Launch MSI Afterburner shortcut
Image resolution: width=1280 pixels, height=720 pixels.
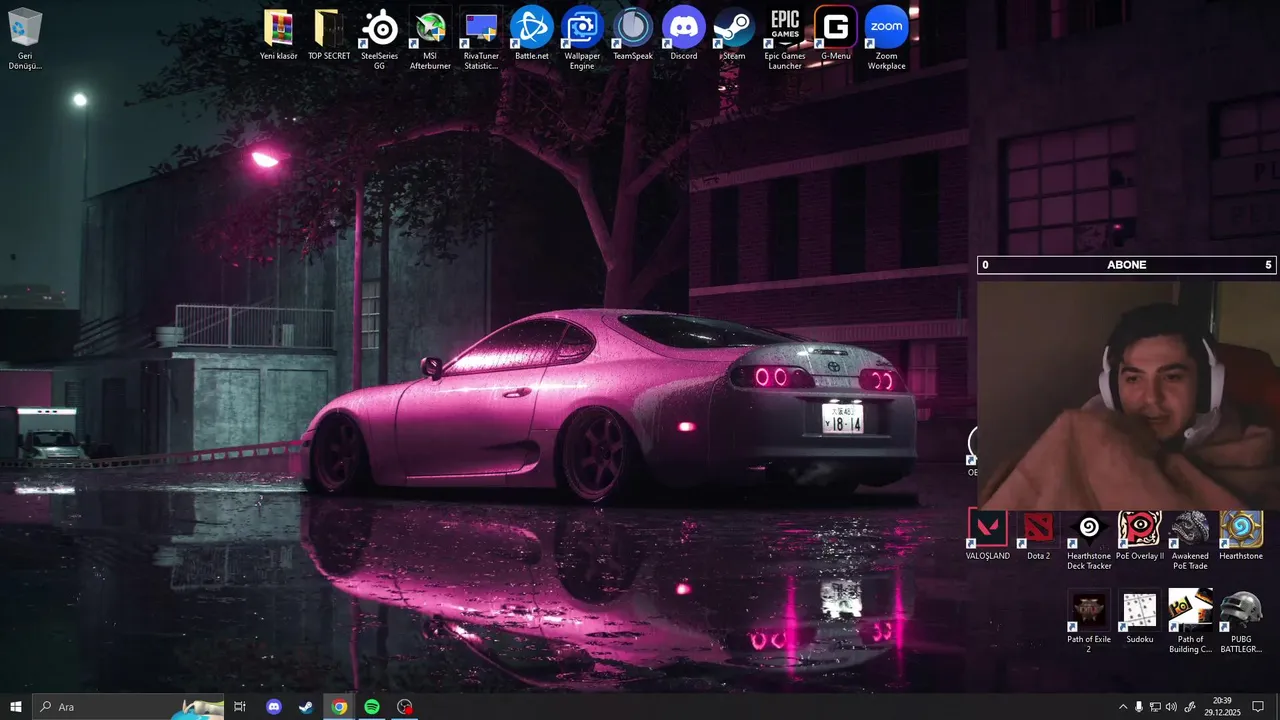point(430,38)
